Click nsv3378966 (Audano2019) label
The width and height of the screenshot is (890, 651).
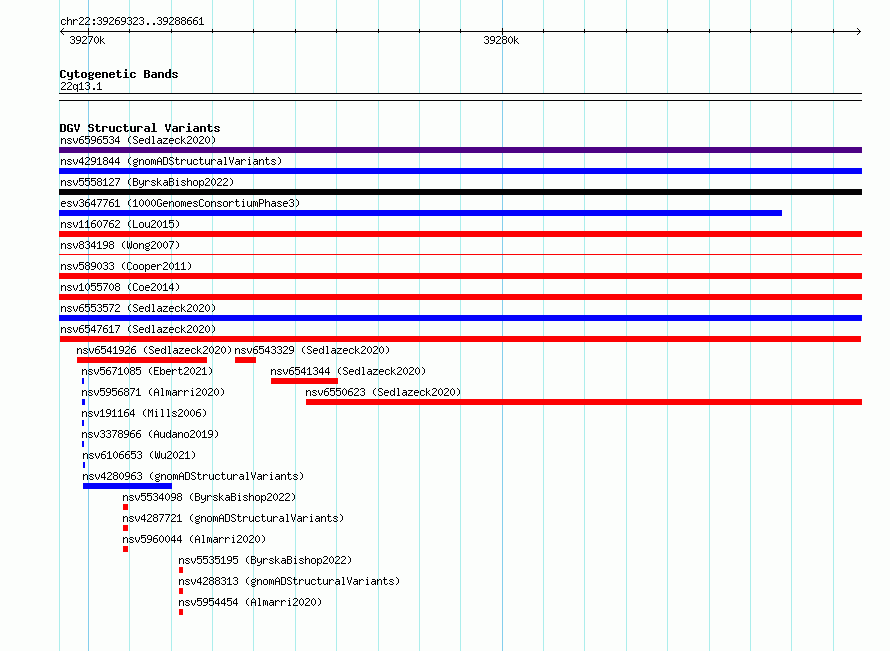click(150, 434)
